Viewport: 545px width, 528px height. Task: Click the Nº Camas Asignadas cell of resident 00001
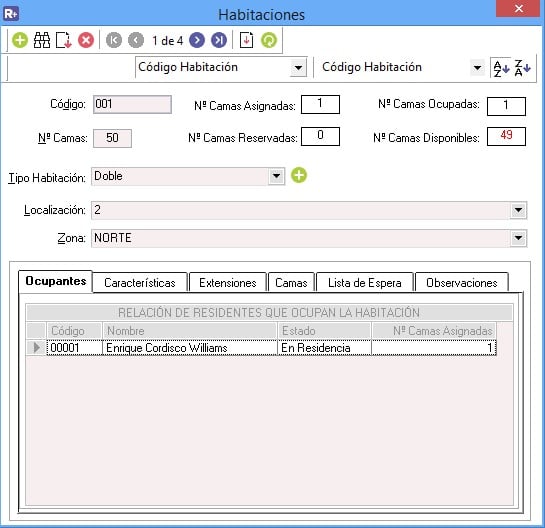pyautogui.click(x=434, y=348)
